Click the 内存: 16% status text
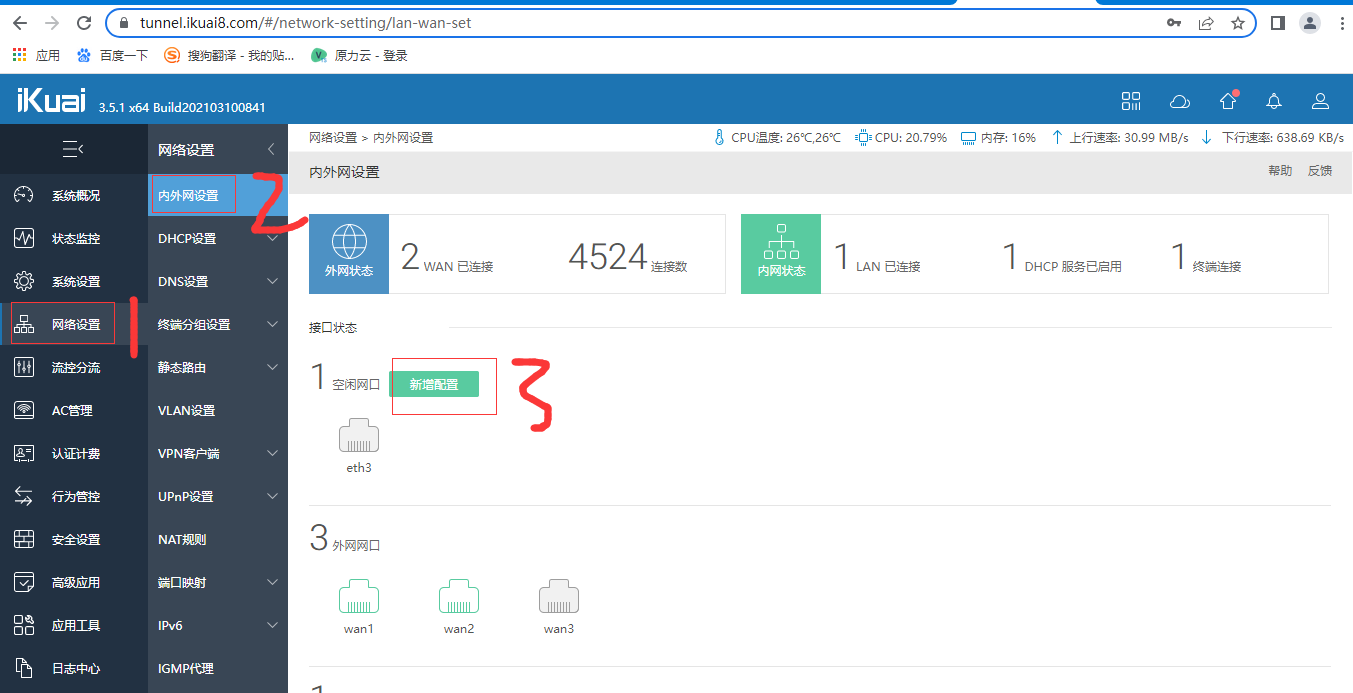Screen dimensions: 1353x693 click(998, 138)
